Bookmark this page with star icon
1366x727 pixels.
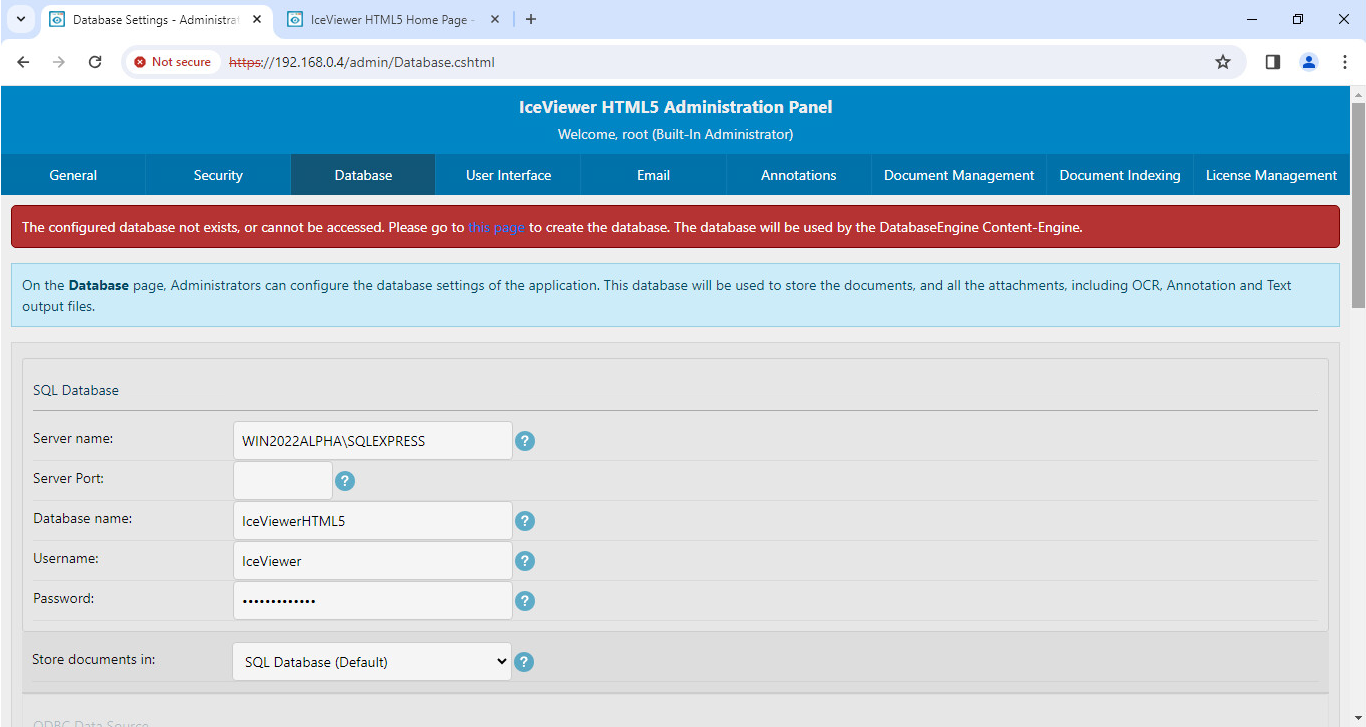click(1222, 62)
